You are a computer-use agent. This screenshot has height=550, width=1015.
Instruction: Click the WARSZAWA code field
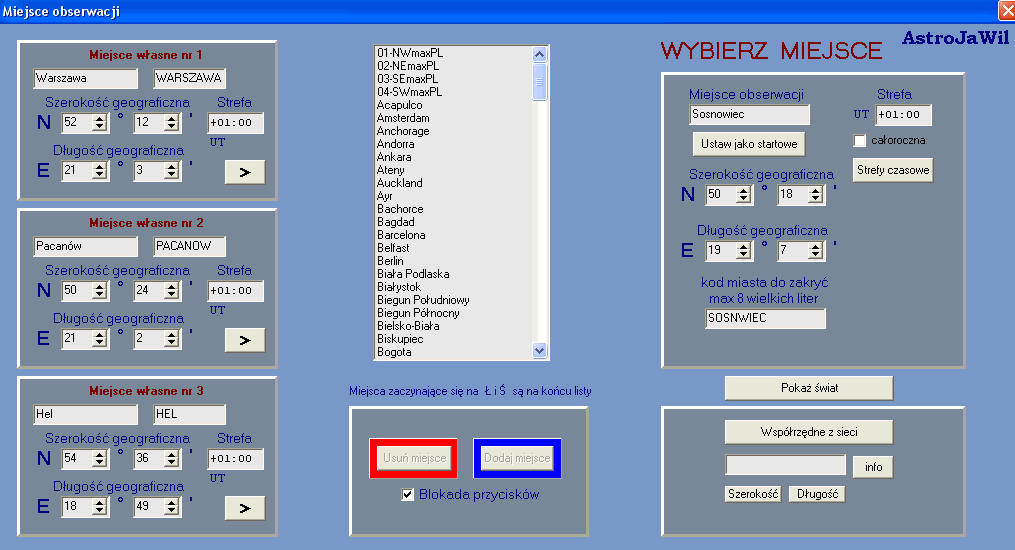click(x=190, y=78)
